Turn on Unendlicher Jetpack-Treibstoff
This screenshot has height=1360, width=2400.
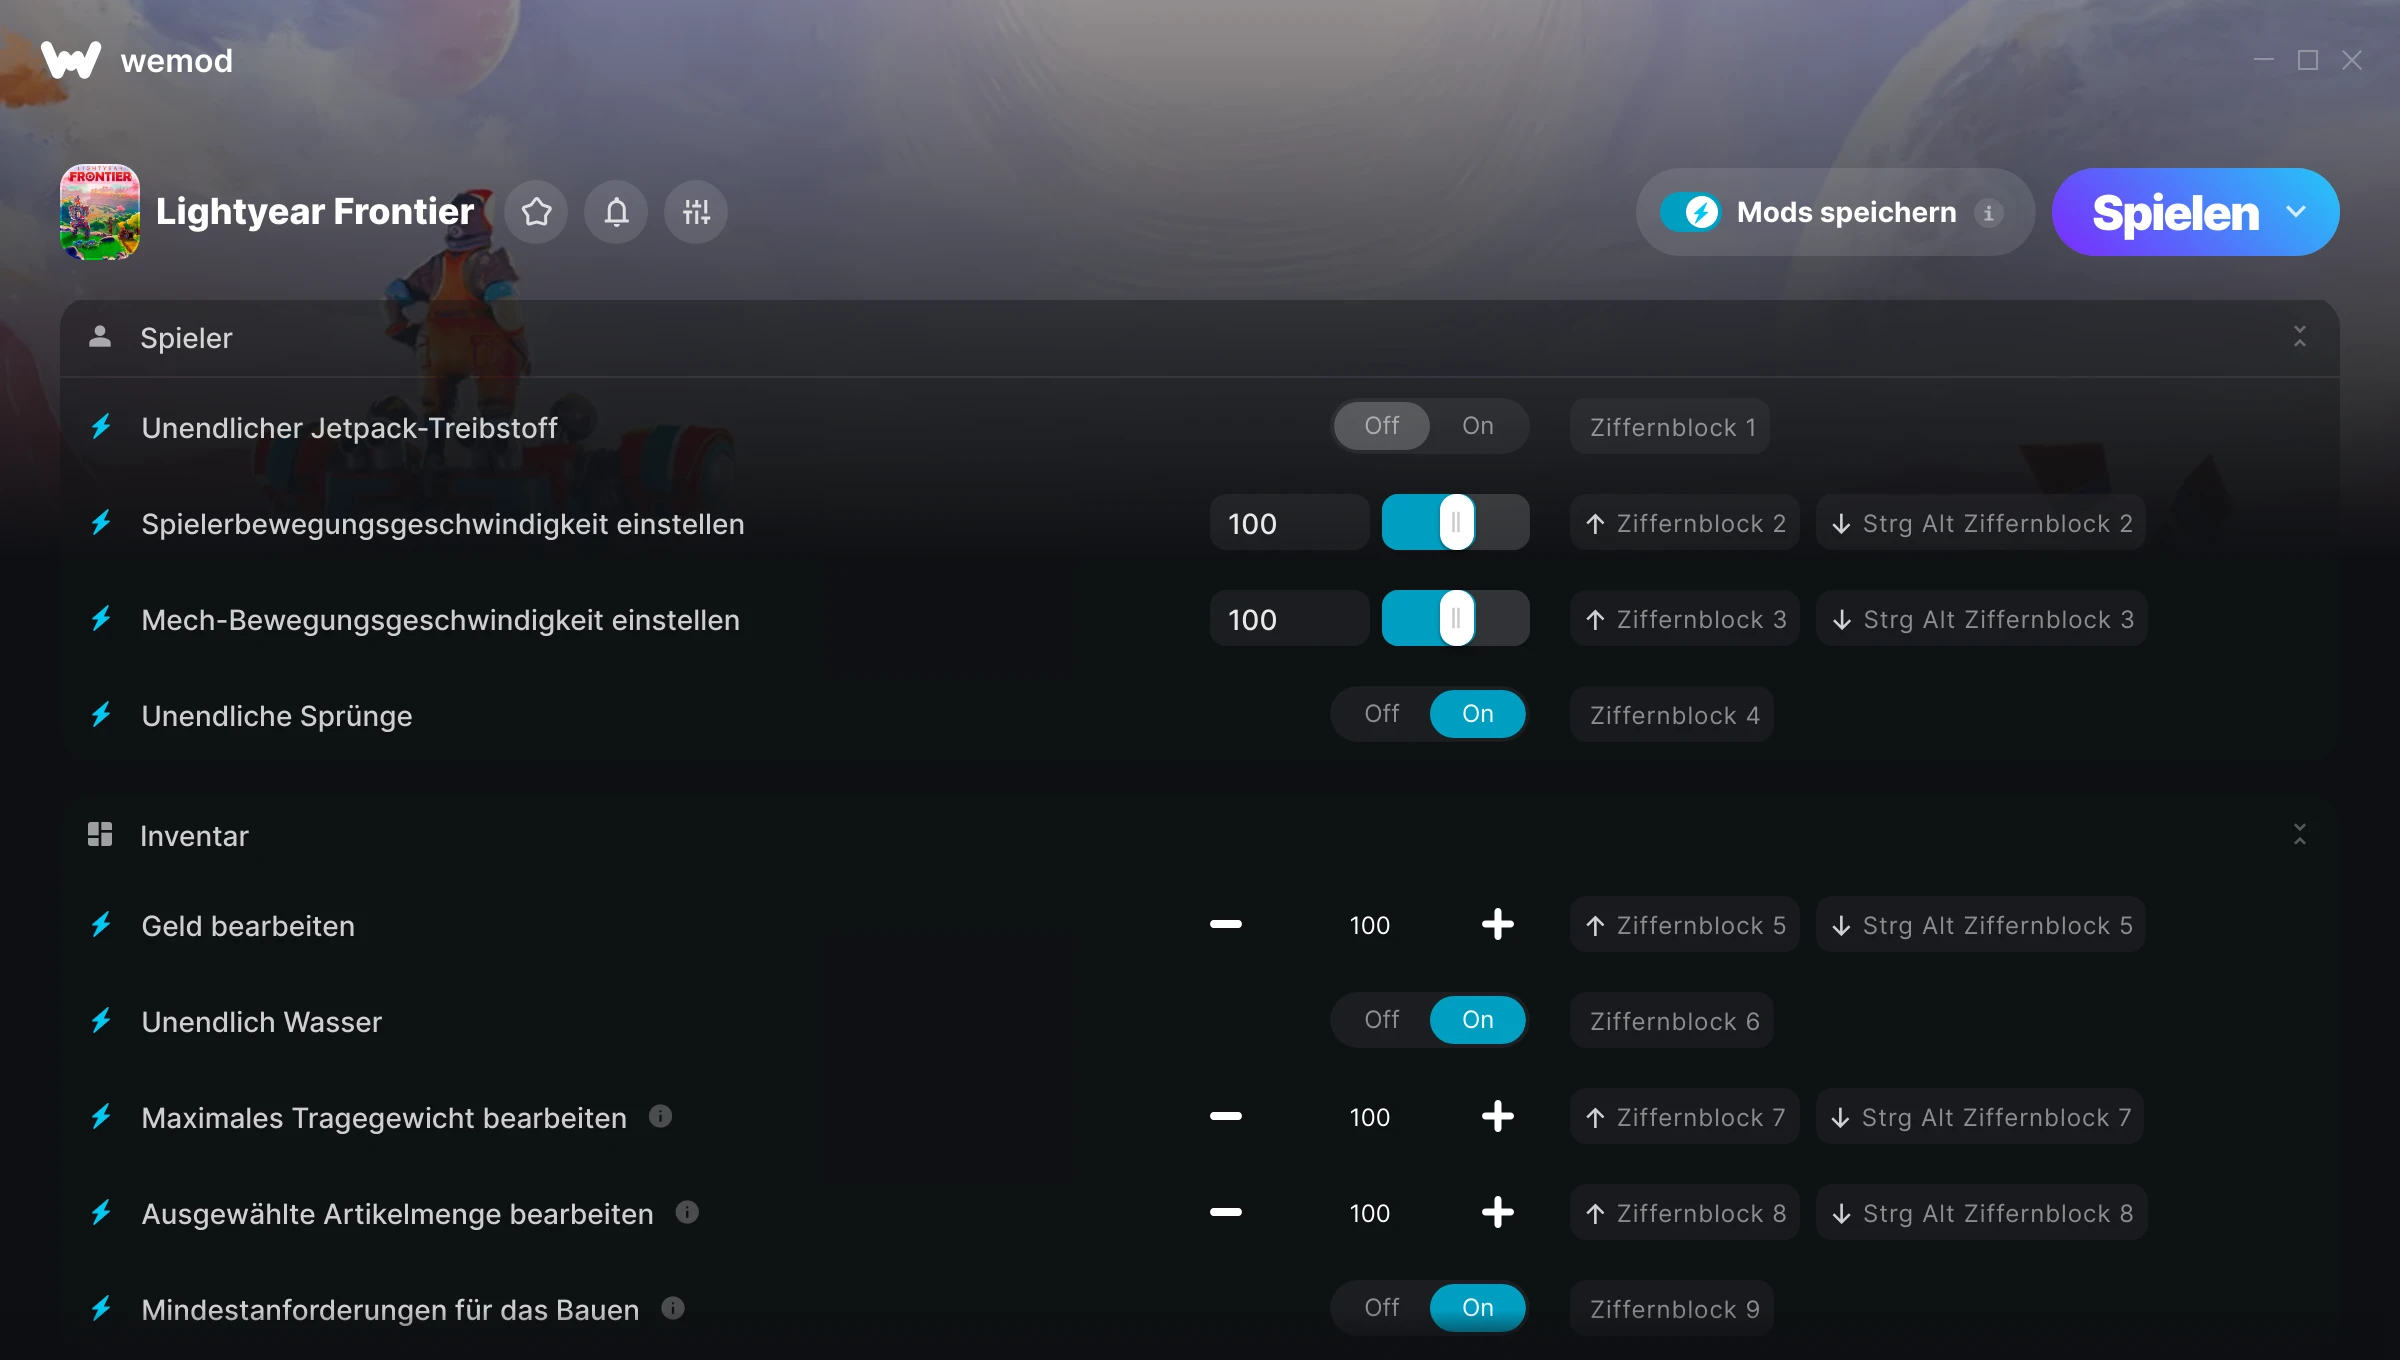pos(1477,426)
